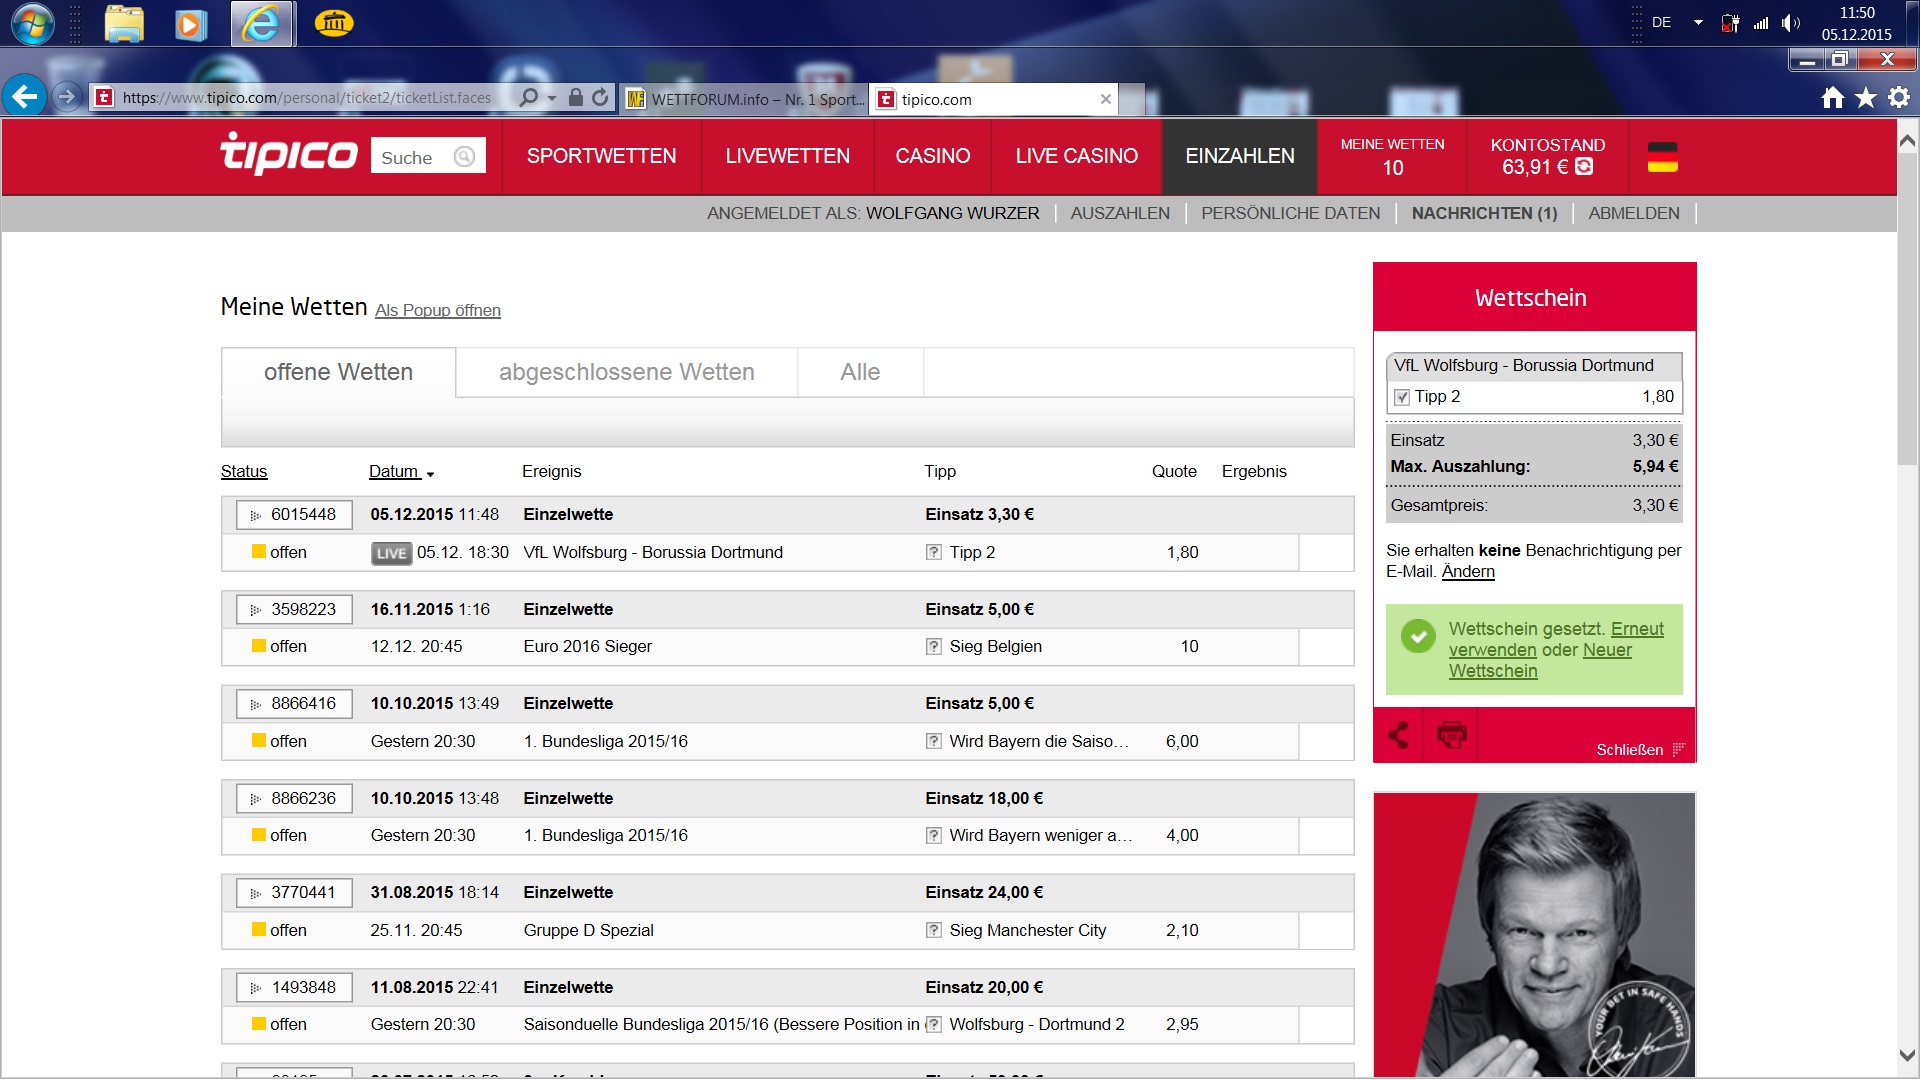The width and height of the screenshot is (1920, 1080).
Task: Open Windows Explorer folder in taskbar
Action: 124,24
